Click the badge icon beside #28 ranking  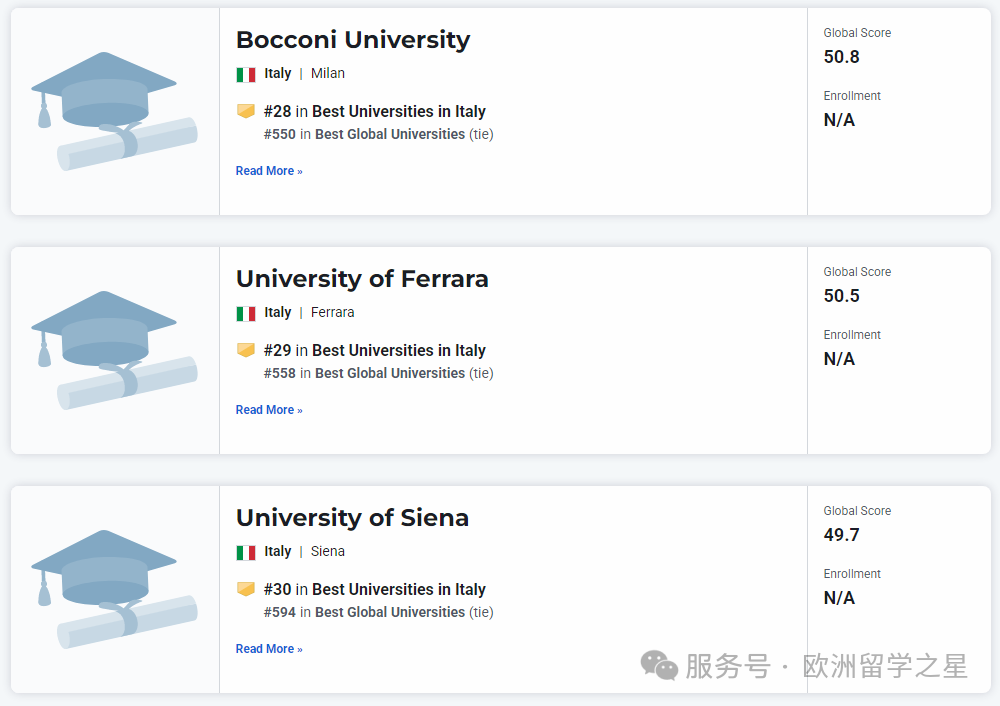pyautogui.click(x=246, y=111)
